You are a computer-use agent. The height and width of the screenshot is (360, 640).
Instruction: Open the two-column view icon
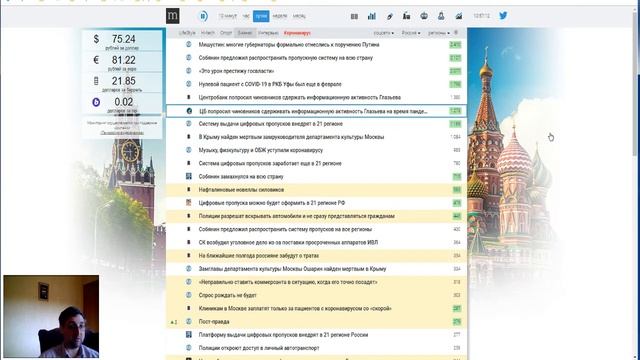click(354, 16)
